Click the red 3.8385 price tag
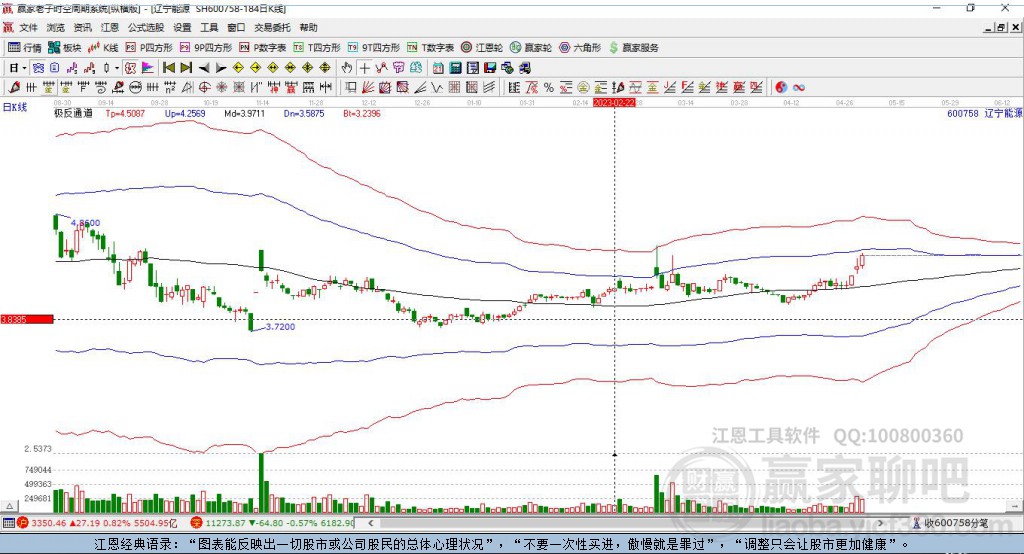 click(27, 319)
